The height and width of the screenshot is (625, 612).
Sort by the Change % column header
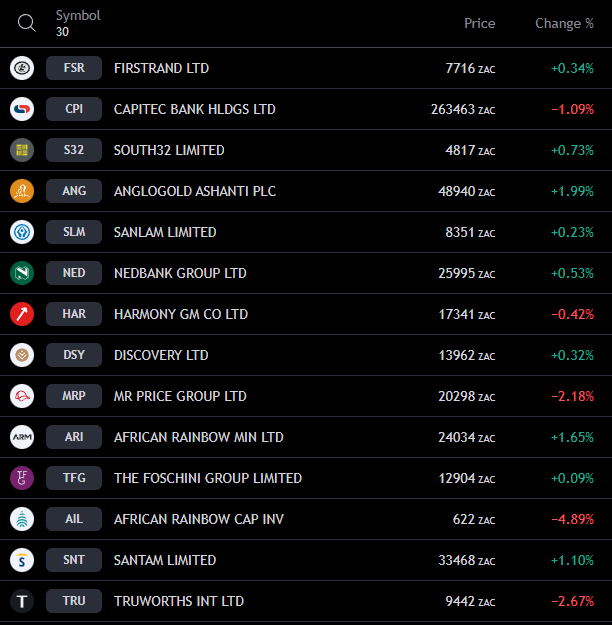click(564, 23)
